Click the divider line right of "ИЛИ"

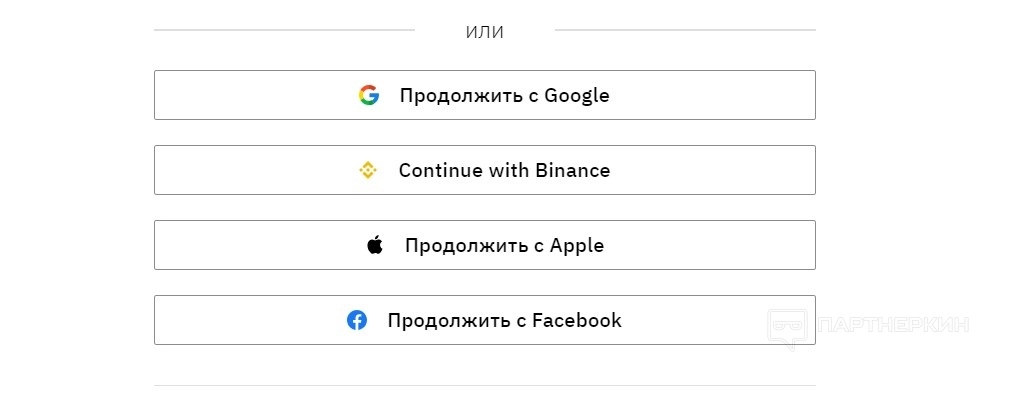pyautogui.click(x=685, y=30)
